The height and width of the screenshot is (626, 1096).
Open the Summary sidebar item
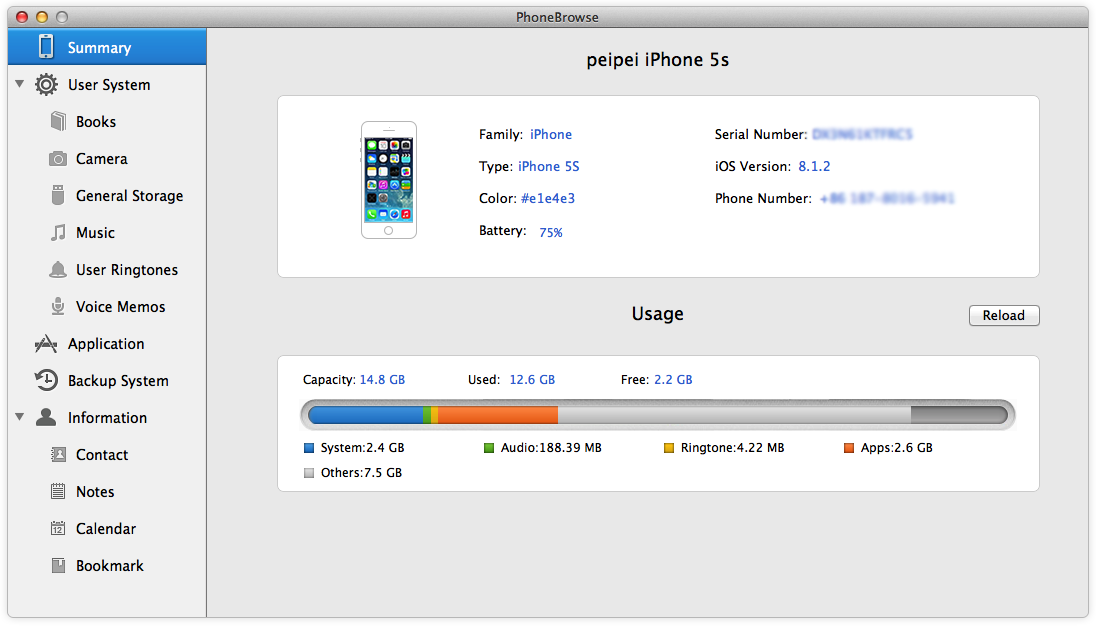[x=107, y=47]
